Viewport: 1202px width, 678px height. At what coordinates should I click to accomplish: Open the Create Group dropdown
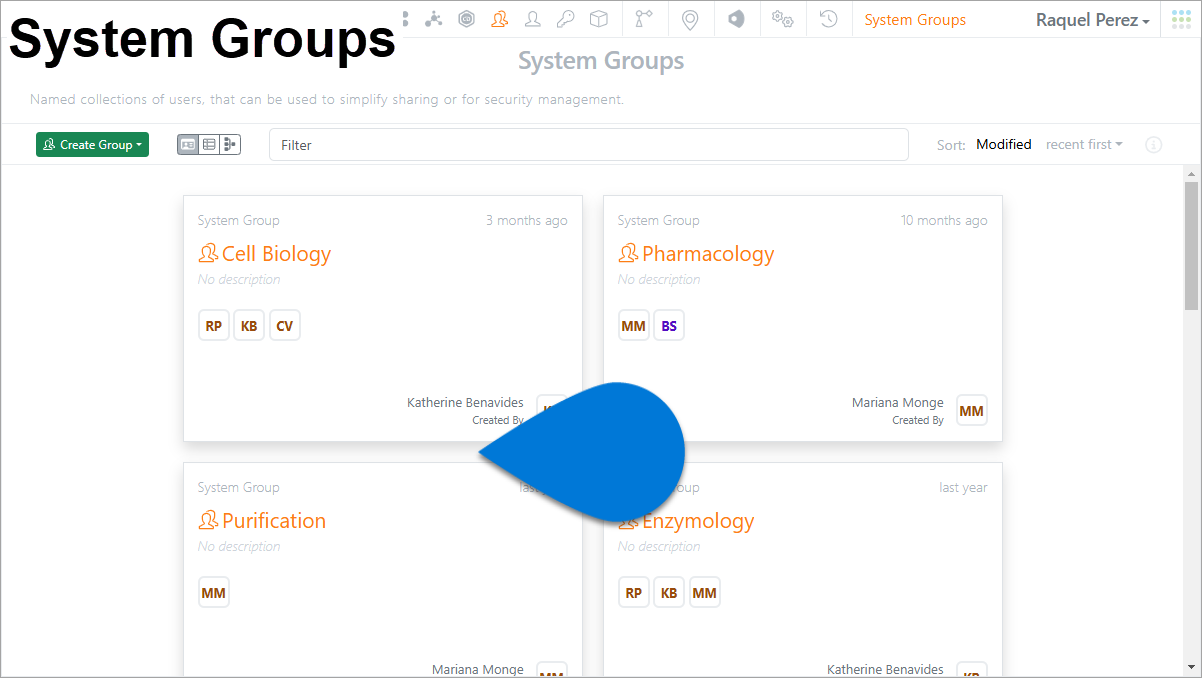click(92, 145)
